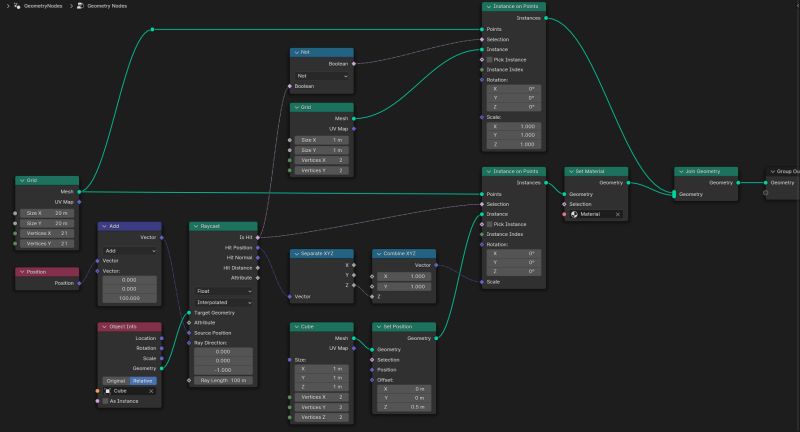This screenshot has height=432, width=800.
Task: Click the -1.000 Ray Direction value on Raycast
Action: tap(223, 370)
